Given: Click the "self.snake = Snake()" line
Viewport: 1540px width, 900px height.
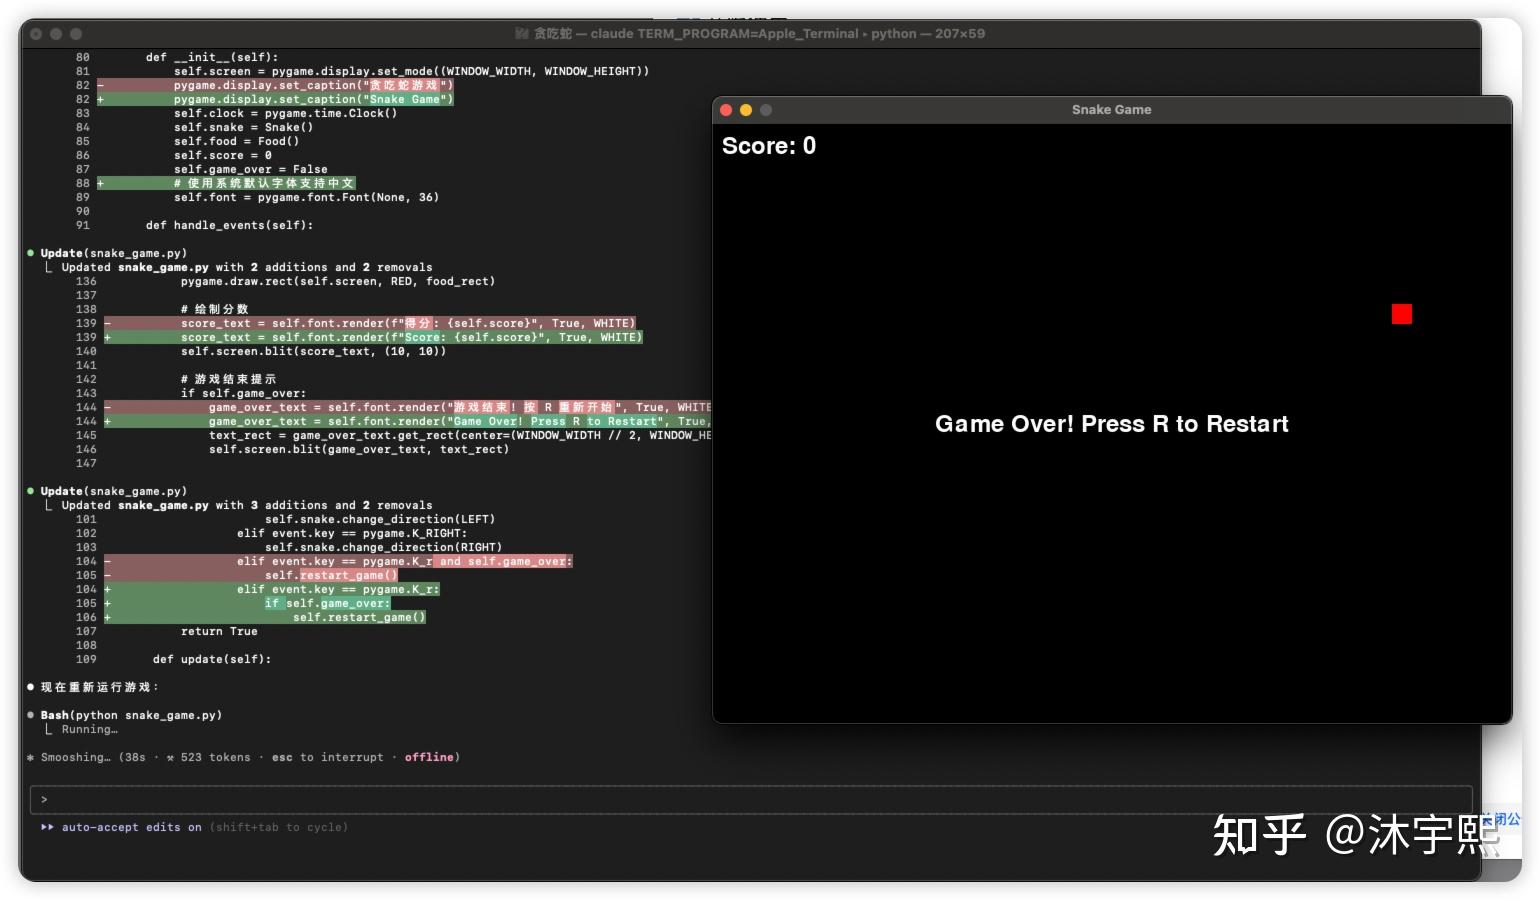Looking at the screenshot, I should [244, 127].
